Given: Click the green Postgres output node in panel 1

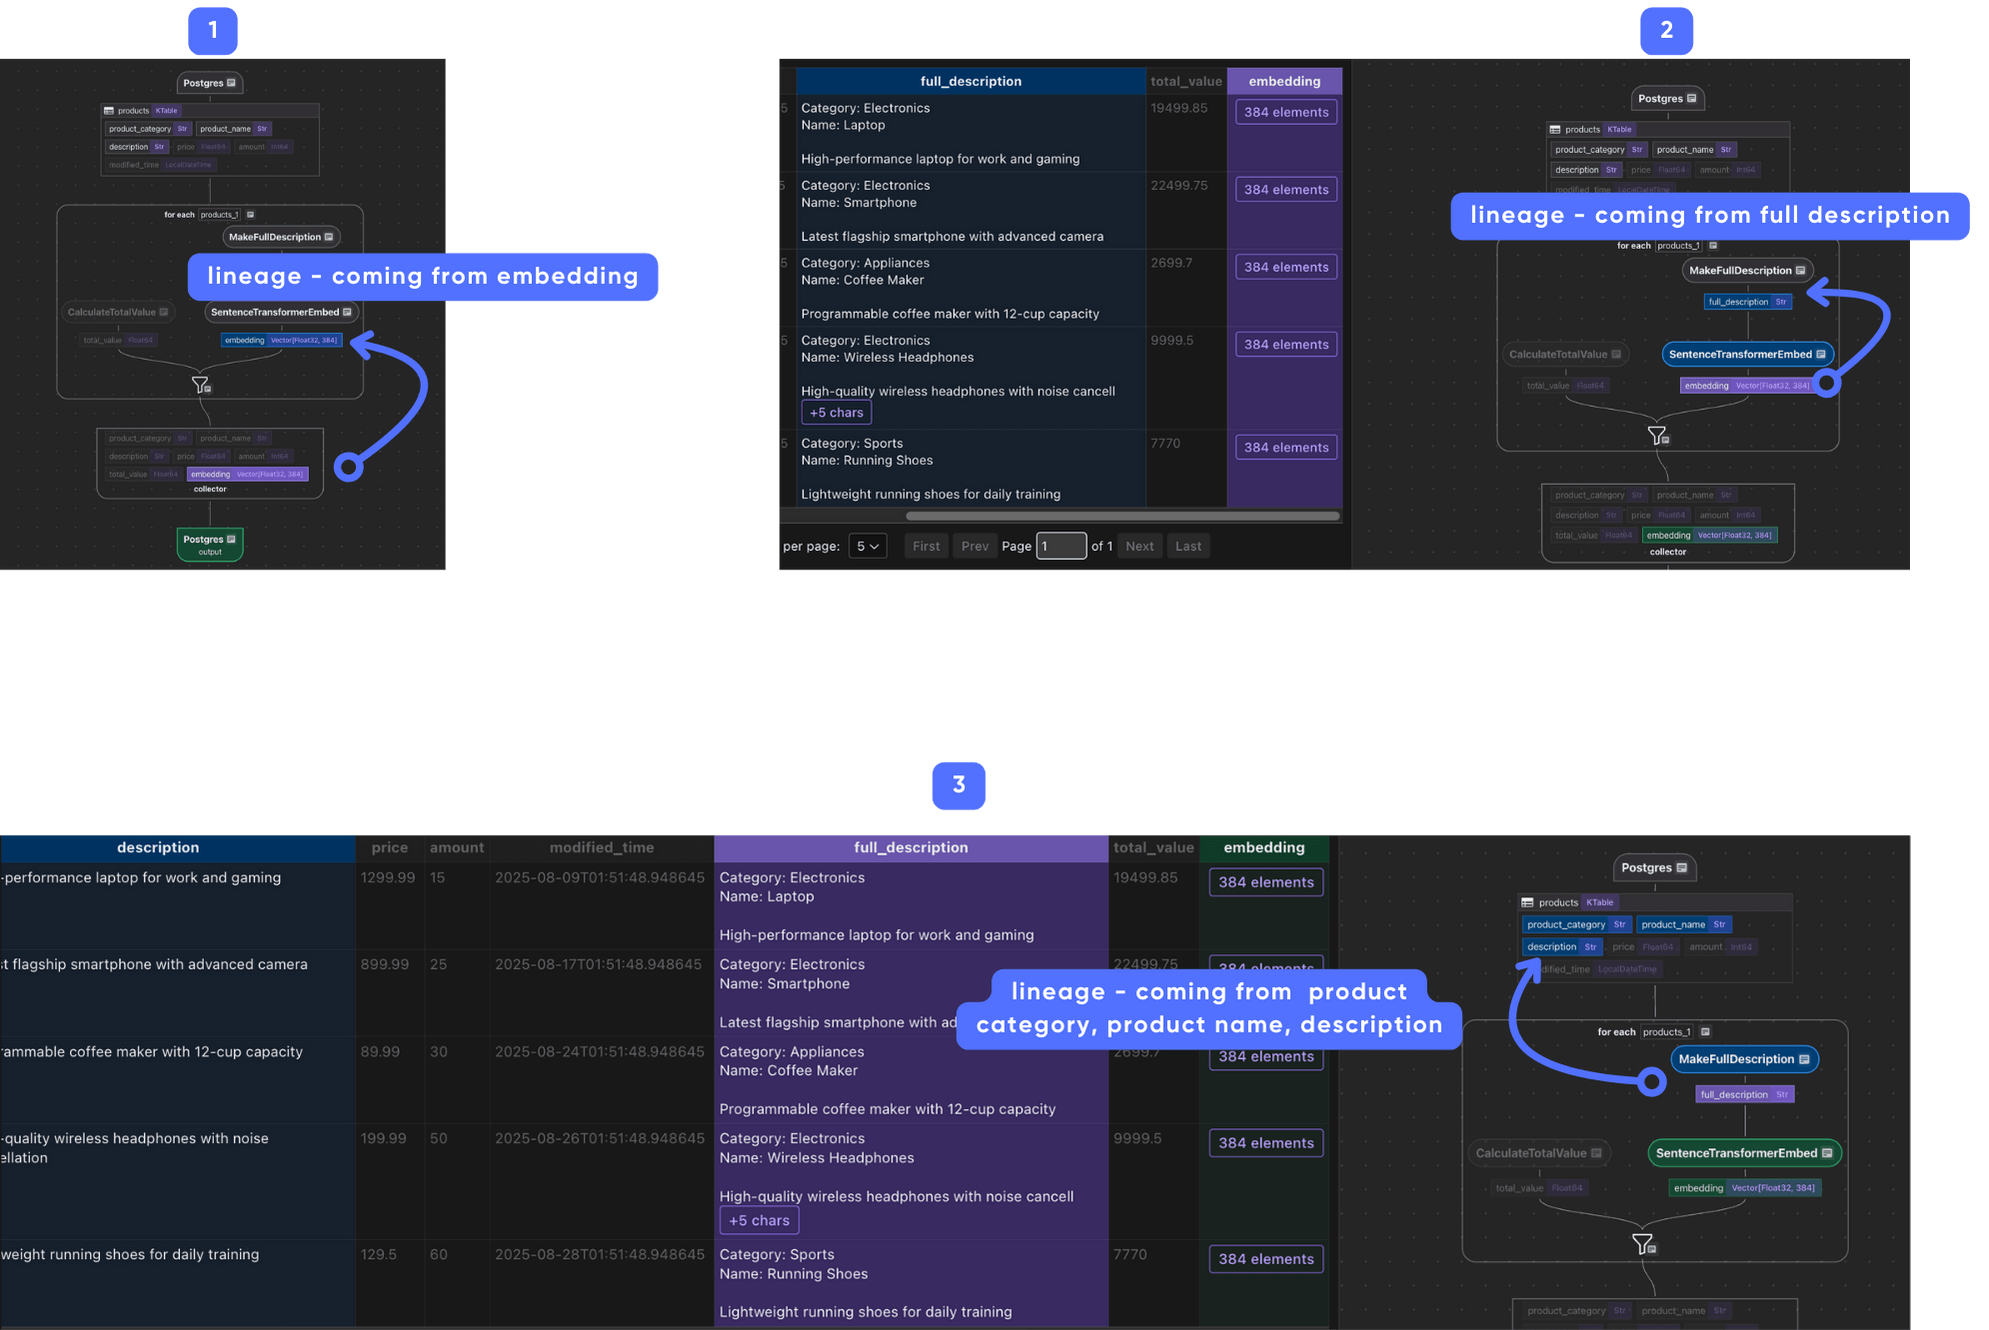Looking at the screenshot, I should 210,544.
